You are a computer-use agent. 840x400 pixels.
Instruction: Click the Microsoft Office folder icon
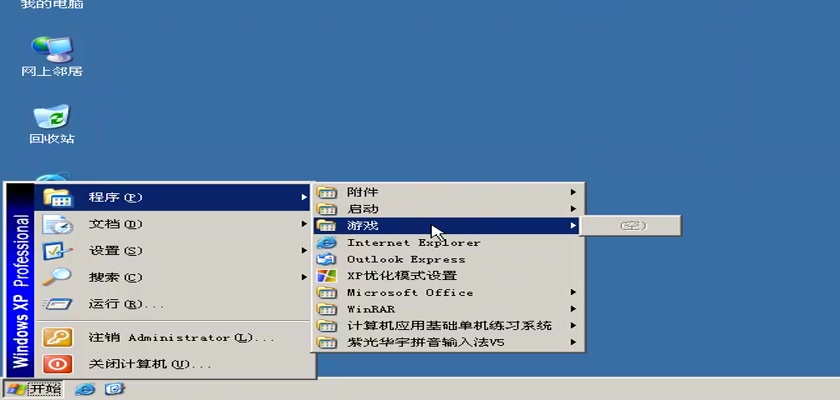(327, 293)
